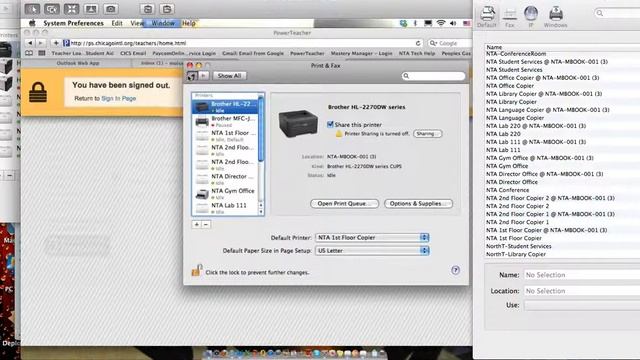The width and height of the screenshot is (640, 360).
Task: Open the bookmarks book icon in Safari
Action: point(29,53)
